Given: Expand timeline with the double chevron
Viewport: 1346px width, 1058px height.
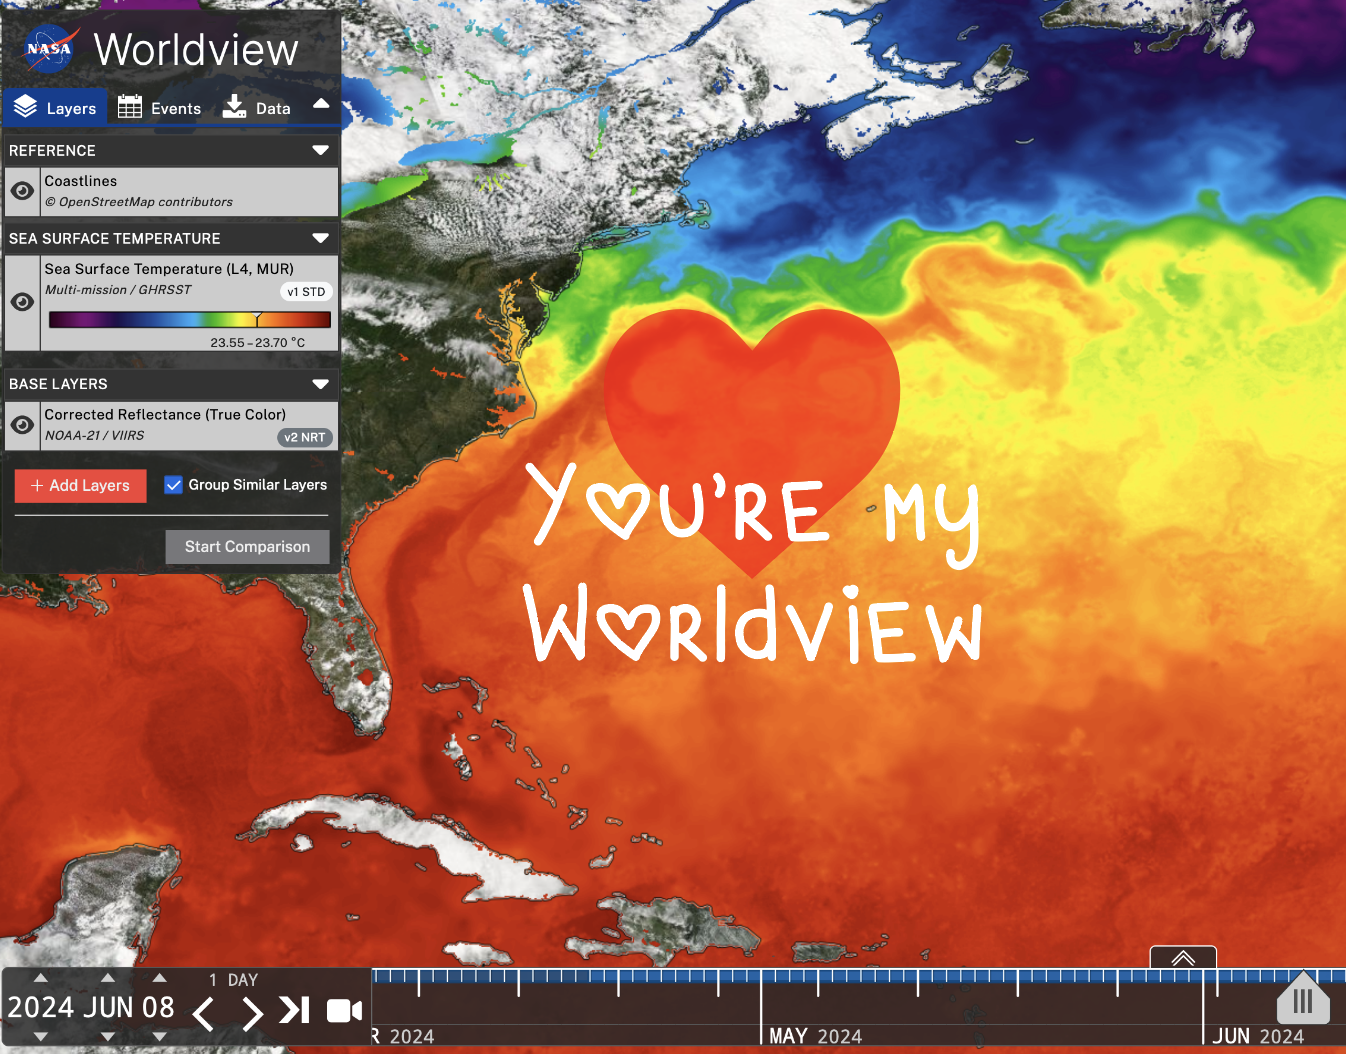Looking at the screenshot, I should pyautogui.click(x=1183, y=958).
